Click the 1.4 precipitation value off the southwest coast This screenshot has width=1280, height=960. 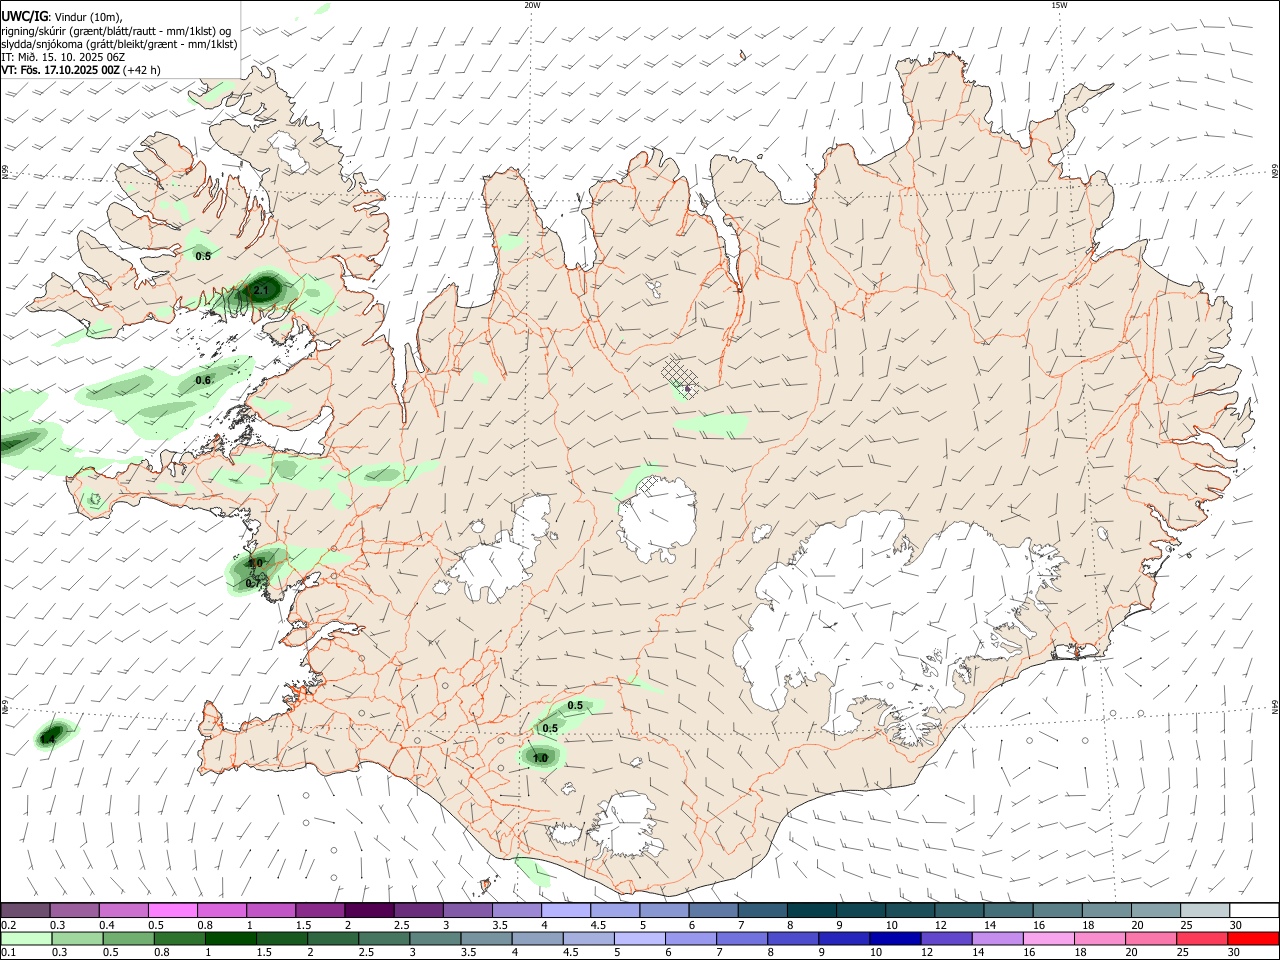click(47, 738)
